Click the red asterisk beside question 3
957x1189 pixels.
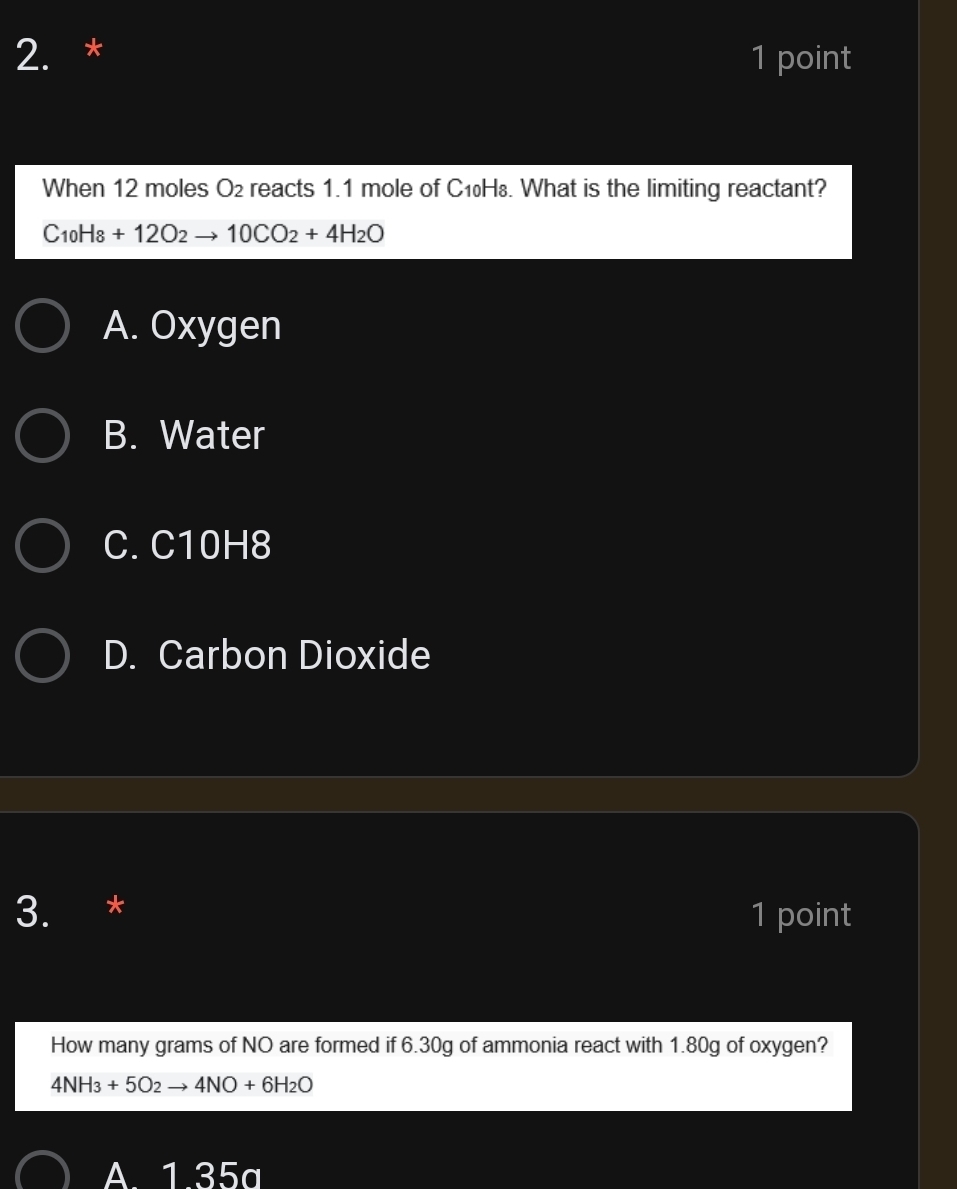114,906
